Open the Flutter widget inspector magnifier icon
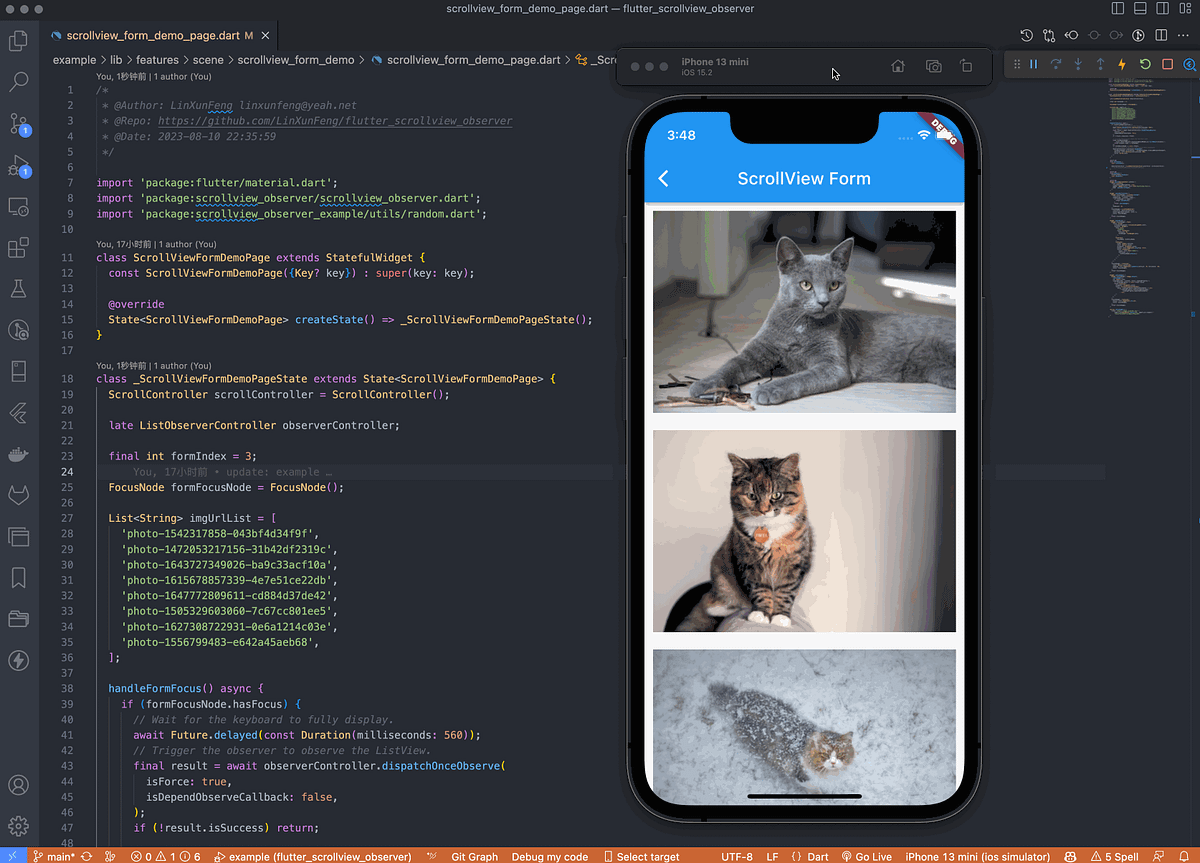Viewport: 1200px width, 863px height. coord(1189,64)
